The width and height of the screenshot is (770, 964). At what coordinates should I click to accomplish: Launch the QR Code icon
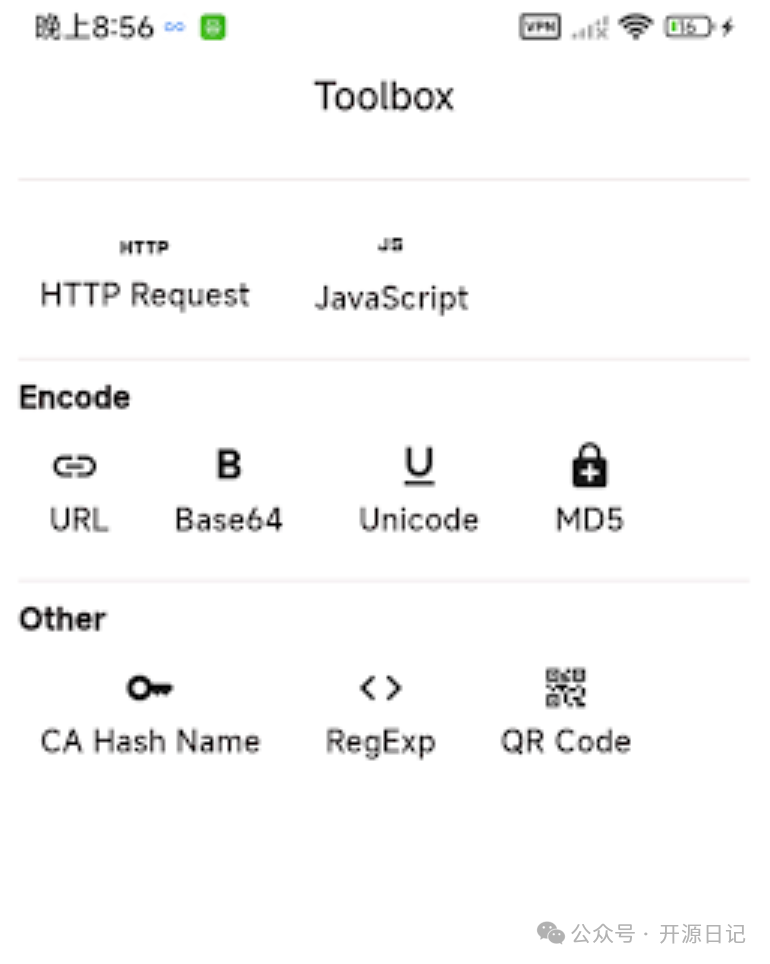click(565, 688)
